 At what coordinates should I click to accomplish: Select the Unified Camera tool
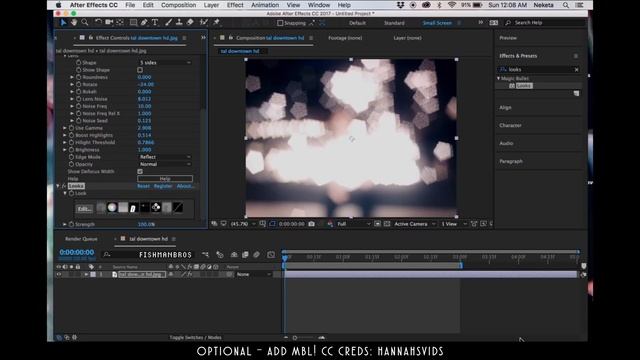109,22
